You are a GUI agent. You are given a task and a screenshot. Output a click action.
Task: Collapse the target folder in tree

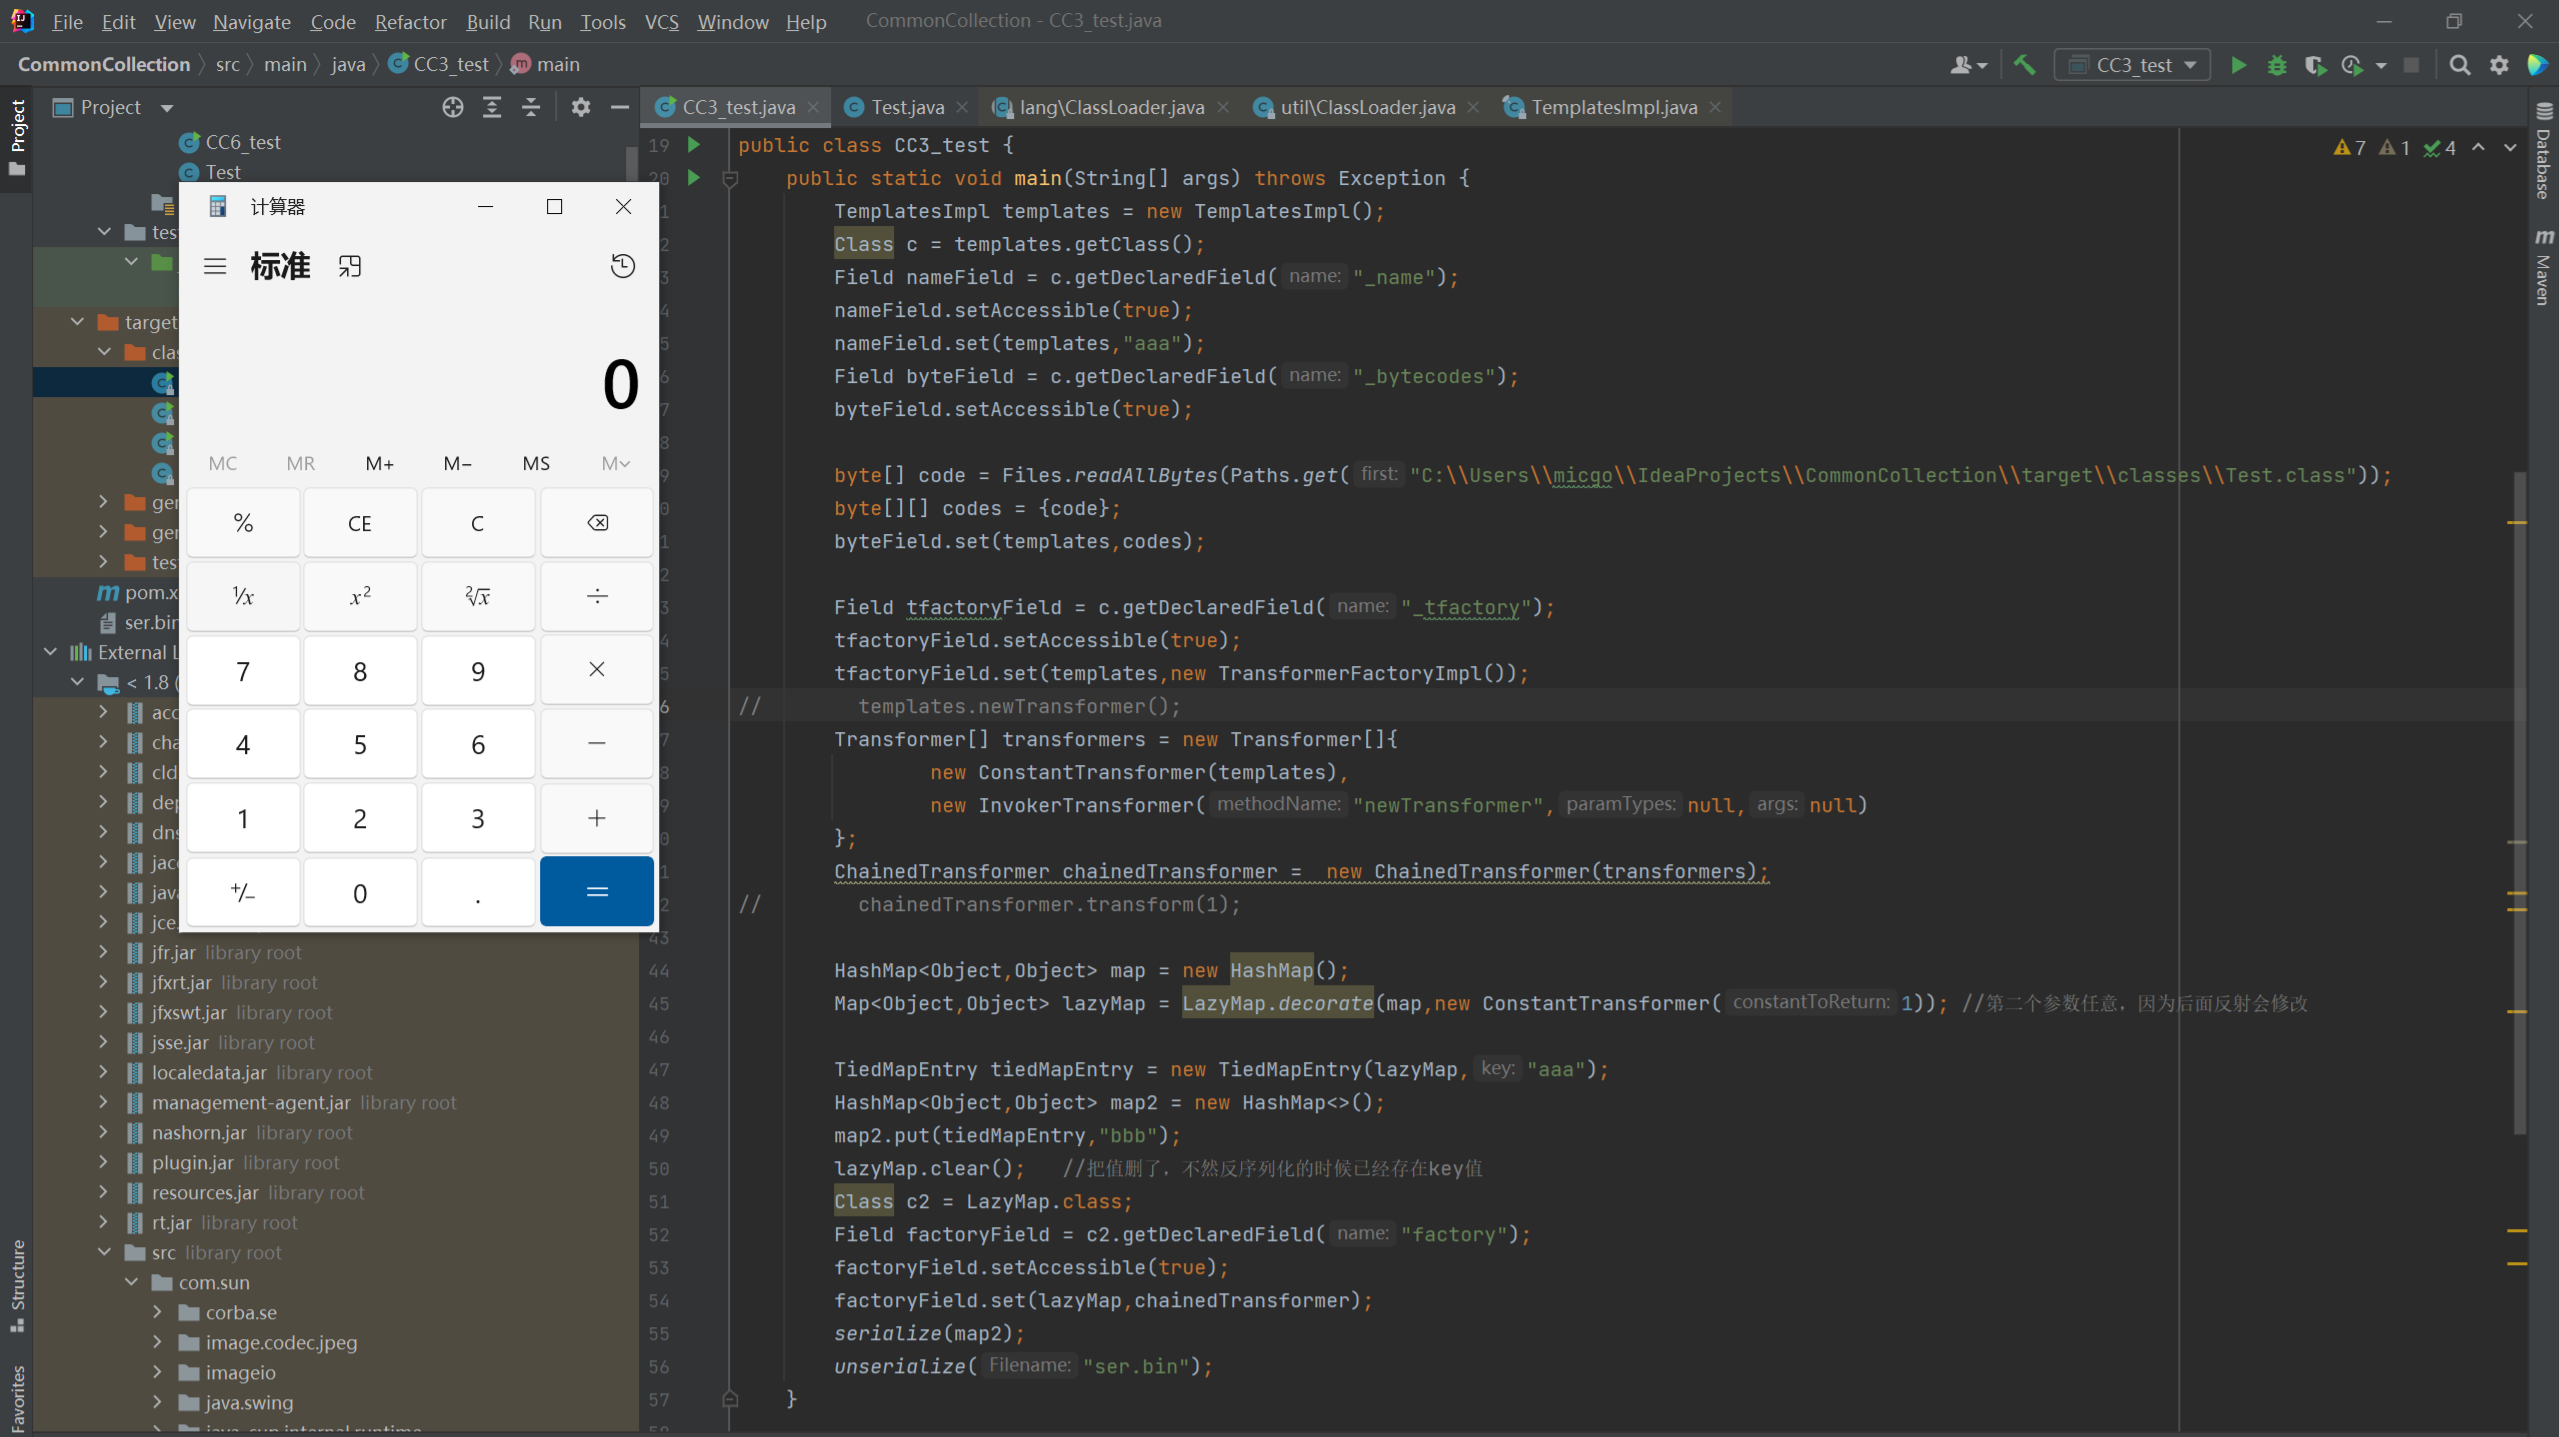pyautogui.click(x=77, y=322)
